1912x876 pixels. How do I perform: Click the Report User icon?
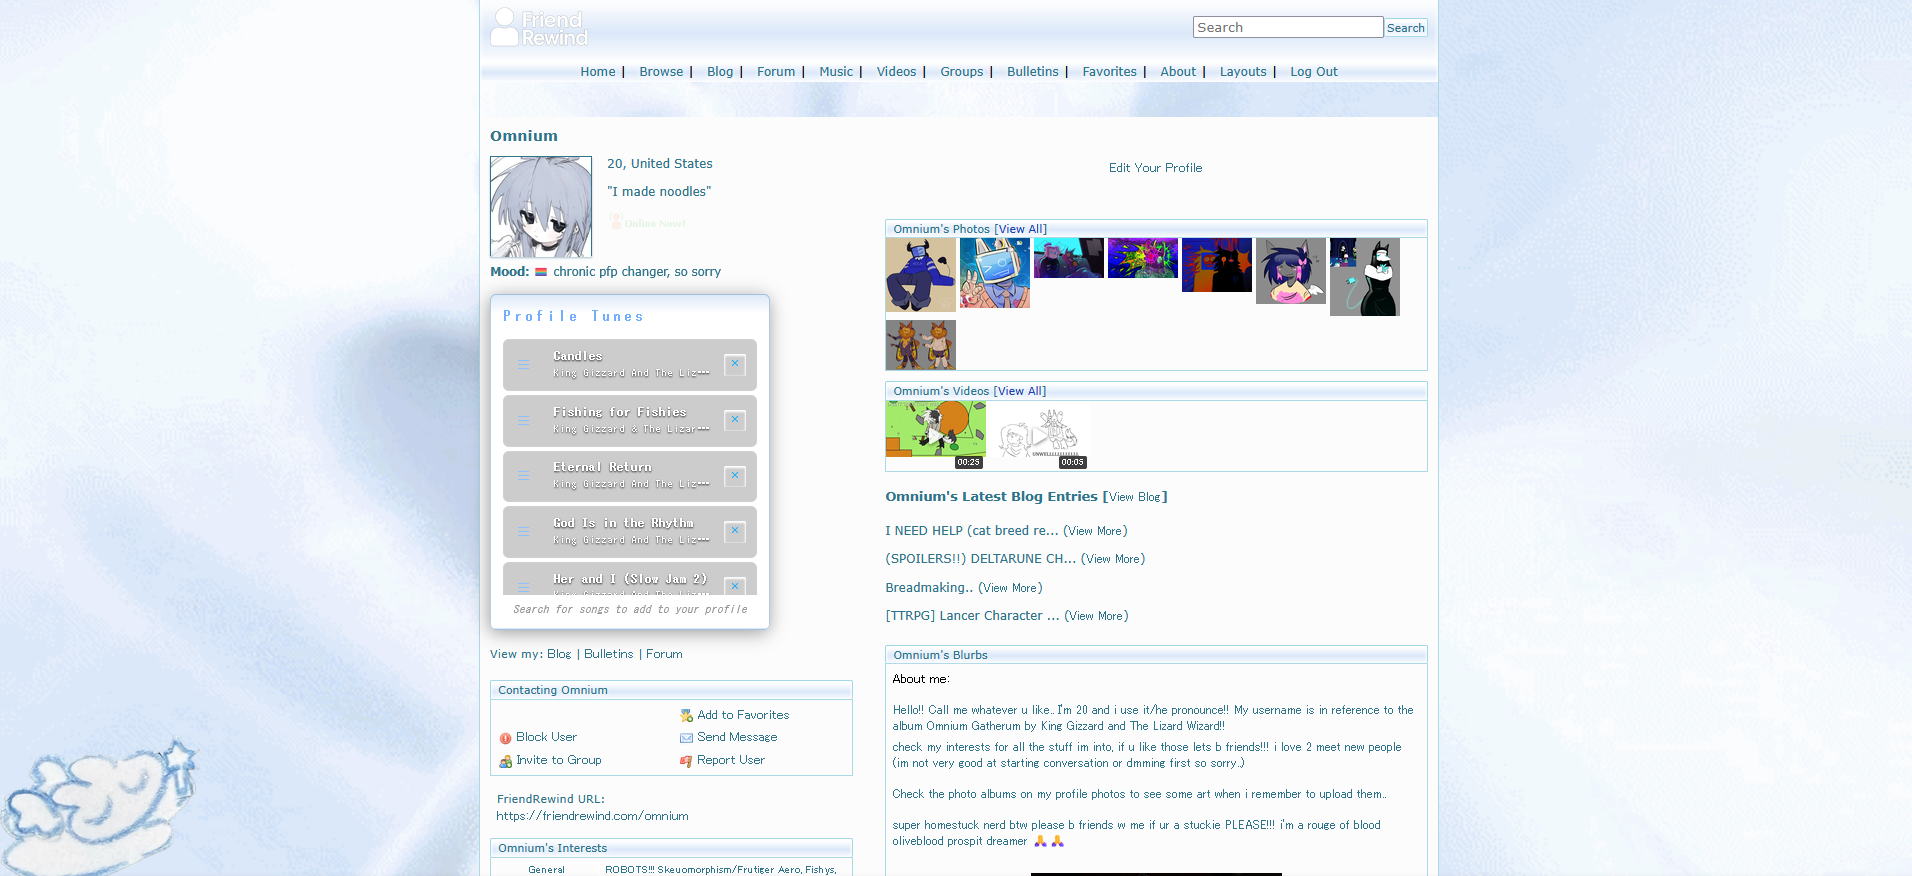(686, 761)
